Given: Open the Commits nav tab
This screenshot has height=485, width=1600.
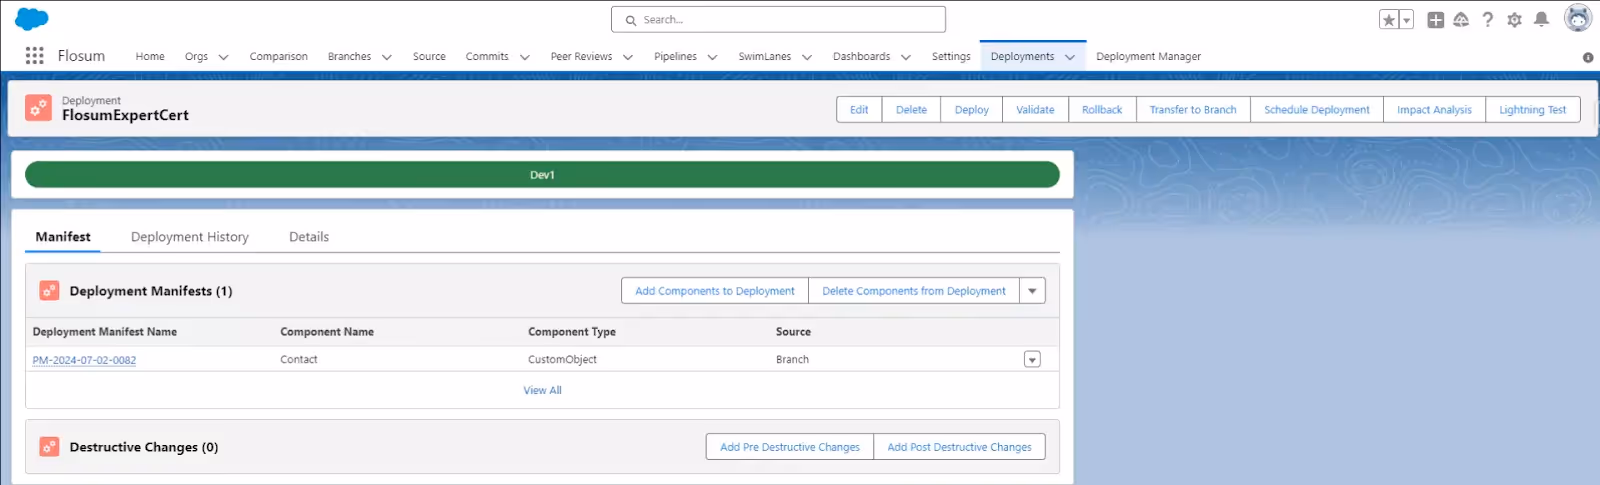Looking at the screenshot, I should click(487, 57).
